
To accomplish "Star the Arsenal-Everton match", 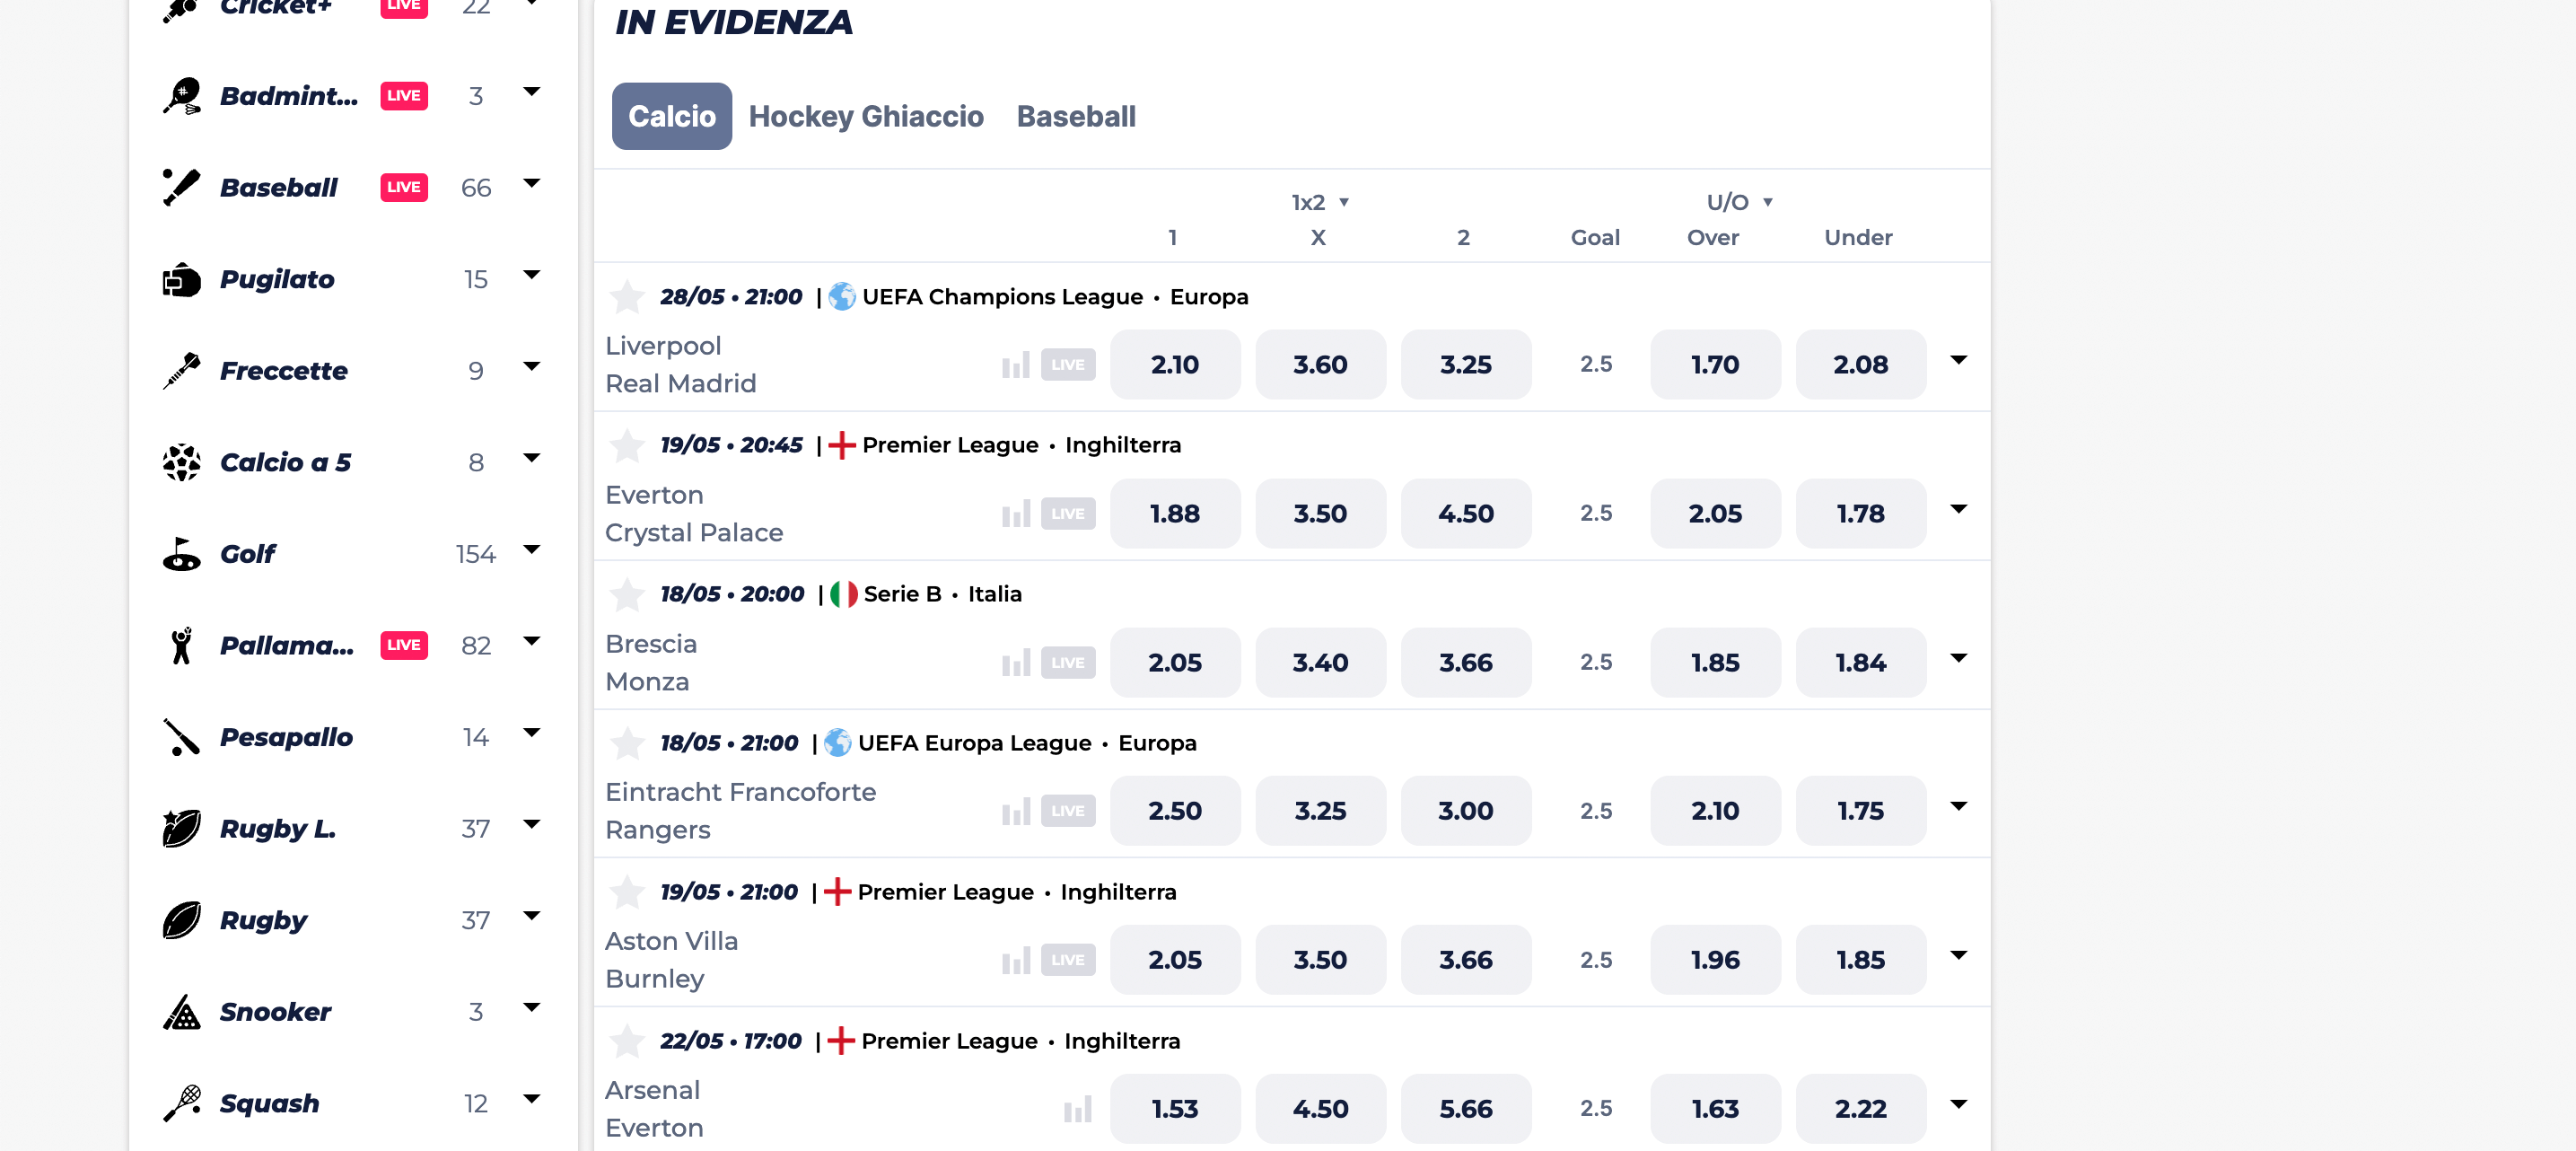I will click(x=628, y=1041).
